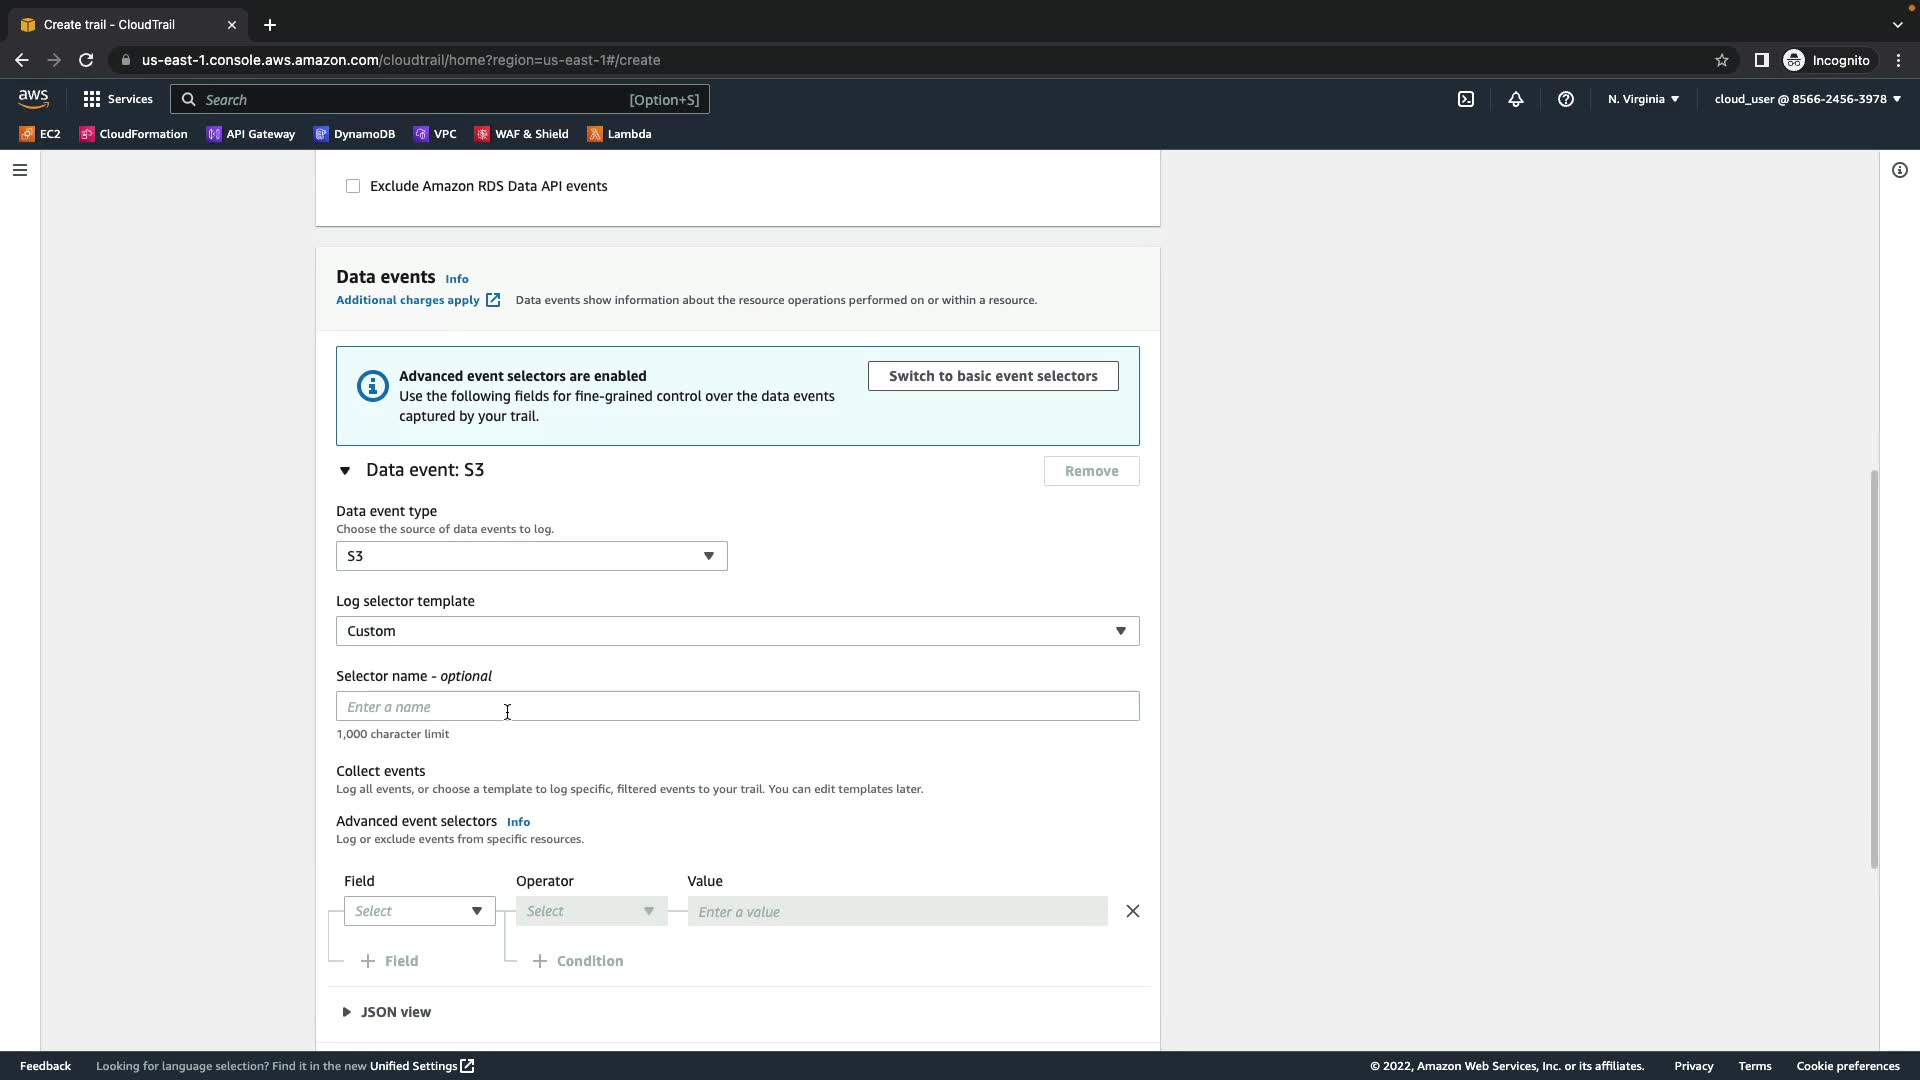Viewport: 1920px width, 1080px height.
Task: Open the help question mark icon
Action: click(1566, 99)
